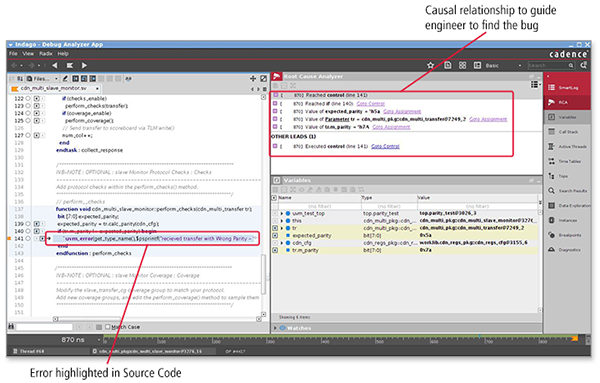The width and height of the screenshot is (600, 383).
Task: Click the advanced search icon at toolbar right end
Action: tap(584, 65)
